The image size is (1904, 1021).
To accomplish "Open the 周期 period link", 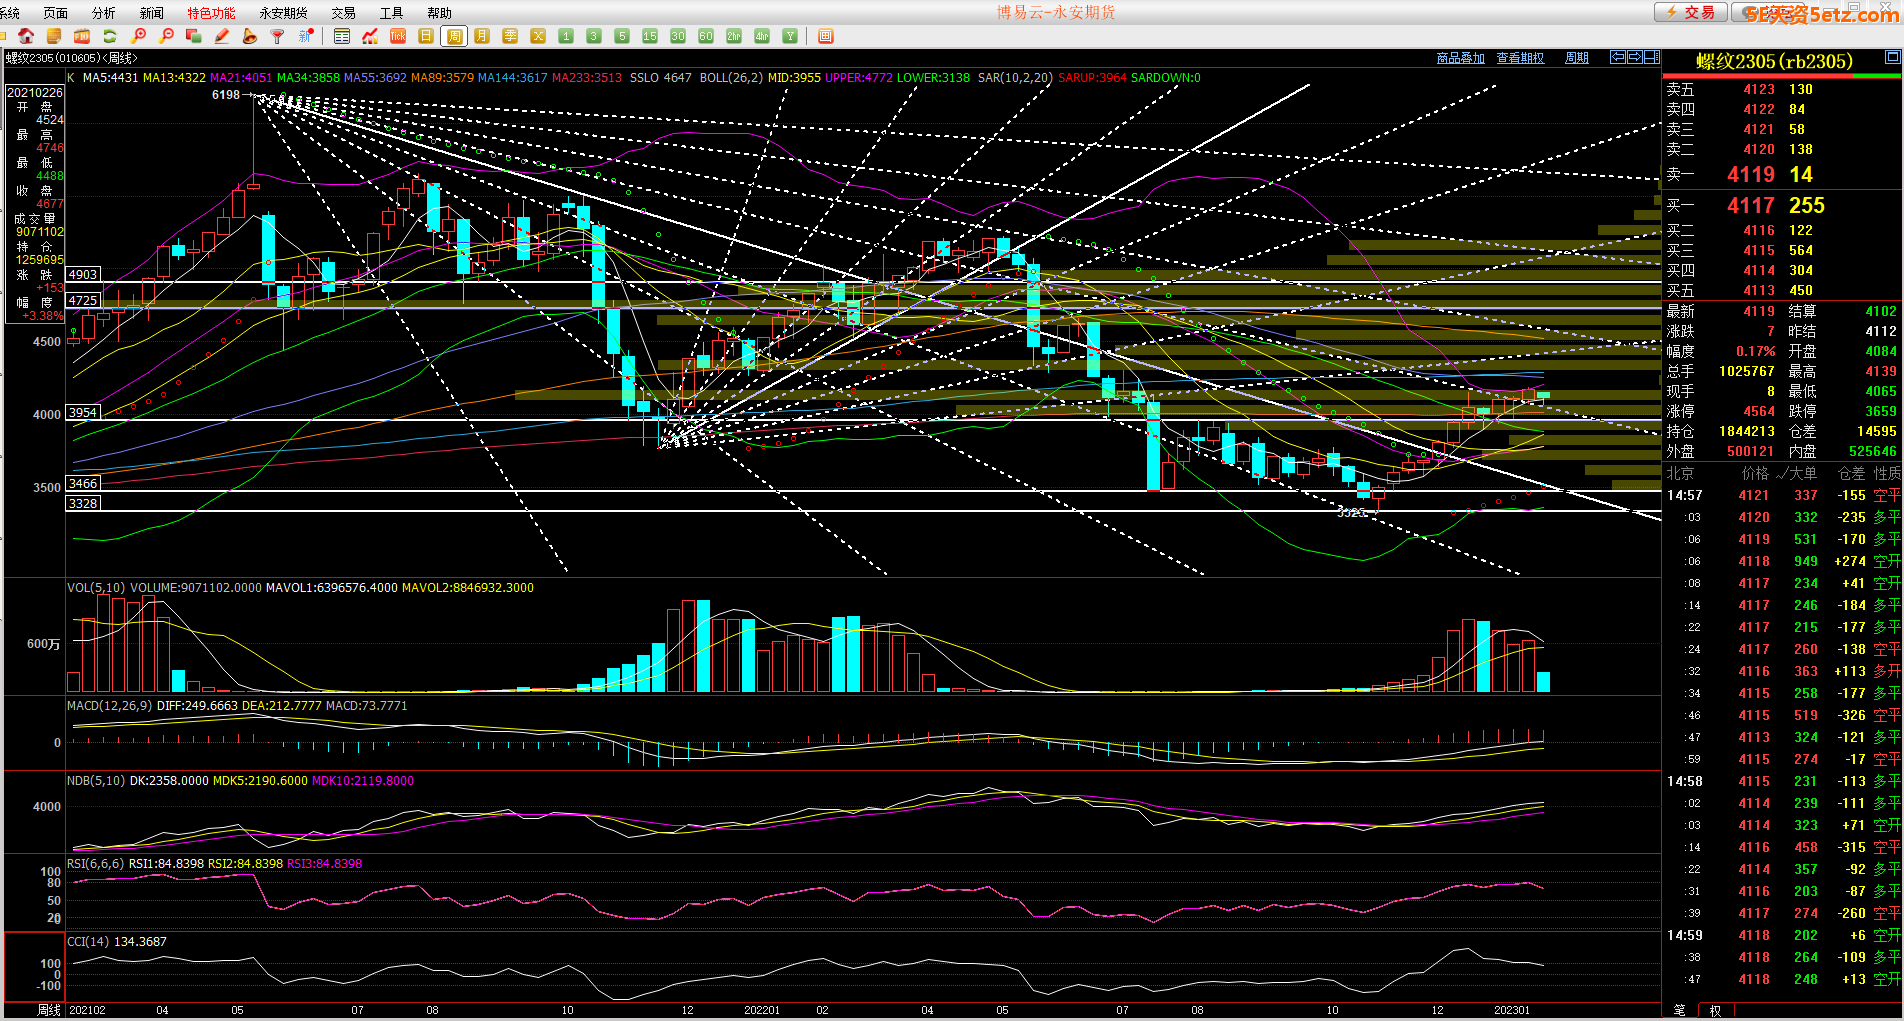I will tap(1577, 58).
